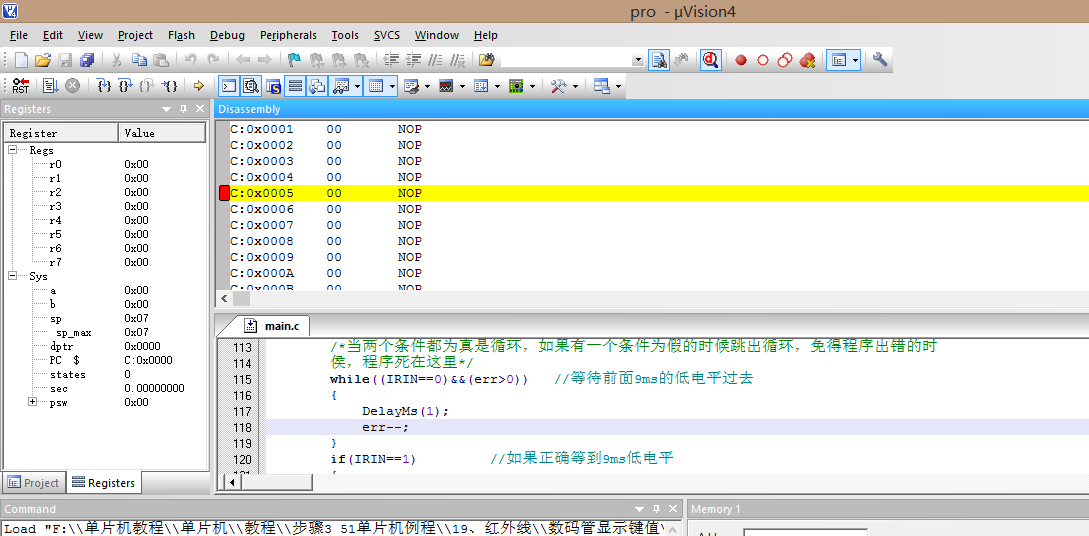Open the Memory Windows dropdown arrow
1089x536 pixels.
click(392, 86)
